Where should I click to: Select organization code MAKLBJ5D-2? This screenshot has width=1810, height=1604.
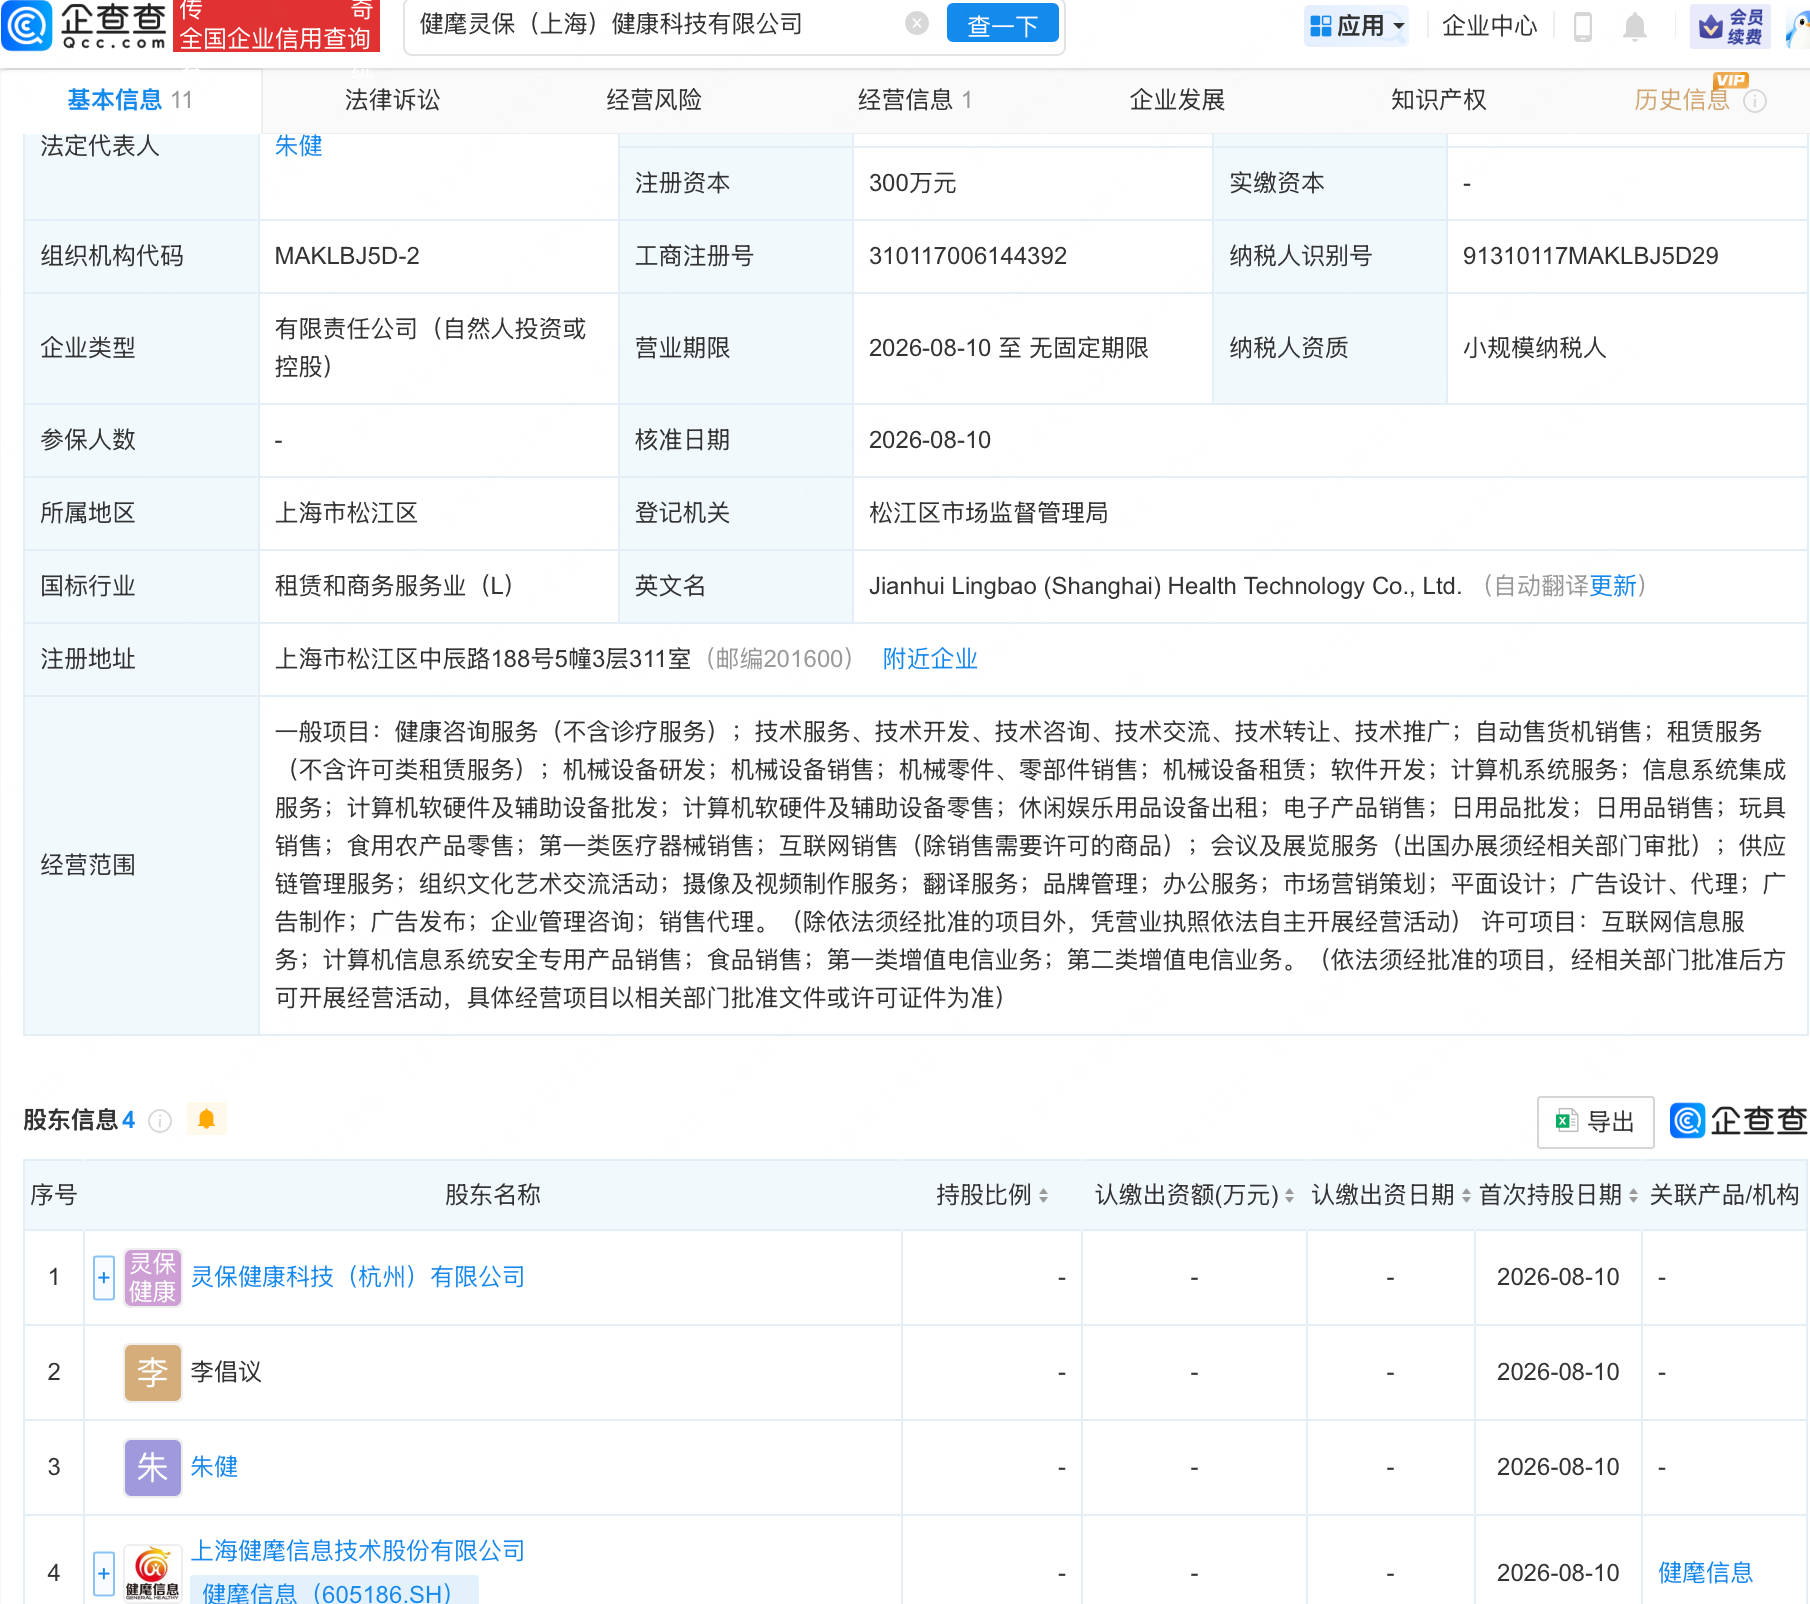click(x=347, y=256)
